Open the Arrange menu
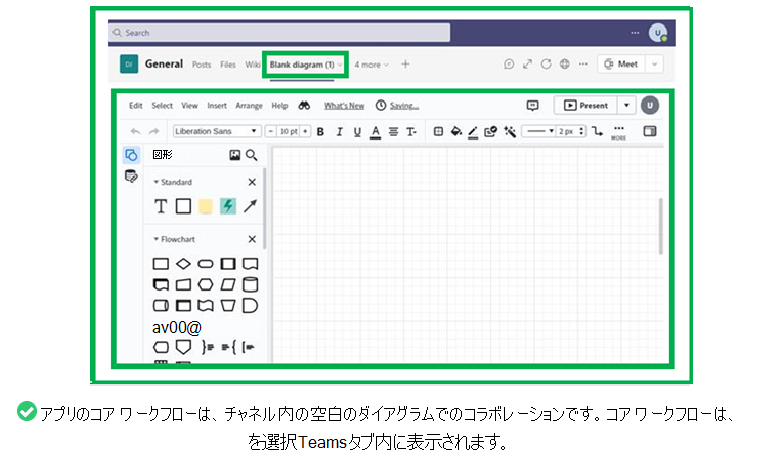This screenshot has height=458, width=770. coord(248,106)
